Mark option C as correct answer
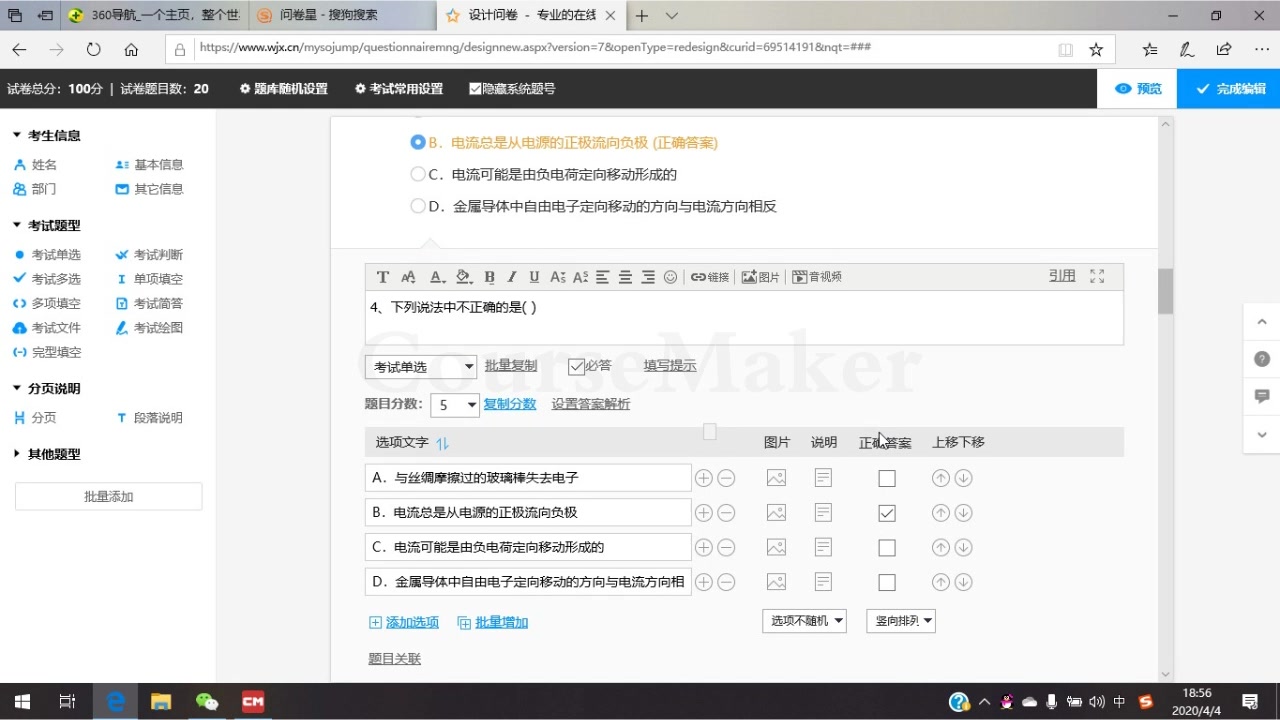1280x720 pixels. (887, 548)
